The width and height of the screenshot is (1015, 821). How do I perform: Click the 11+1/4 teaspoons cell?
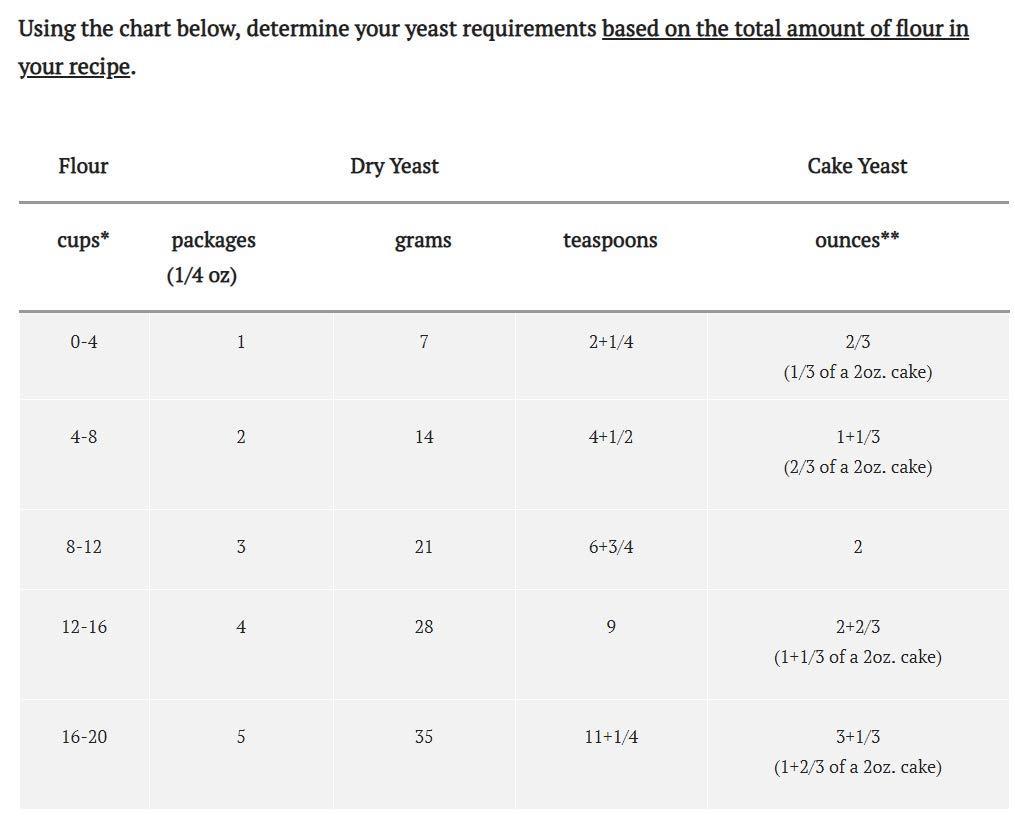(611, 737)
